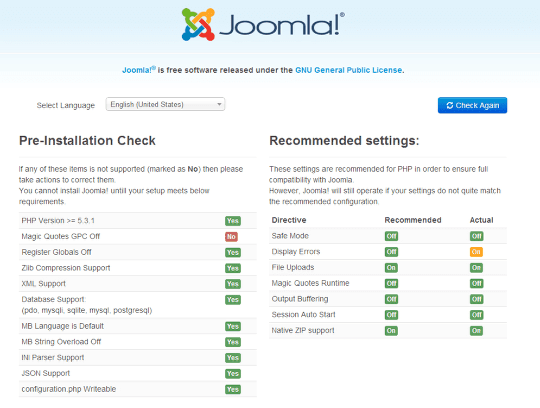The height and width of the screenshot is (408, 540).
Task: Click the Yes badge next to PHP Version
Action: click(x=233, y=221)
